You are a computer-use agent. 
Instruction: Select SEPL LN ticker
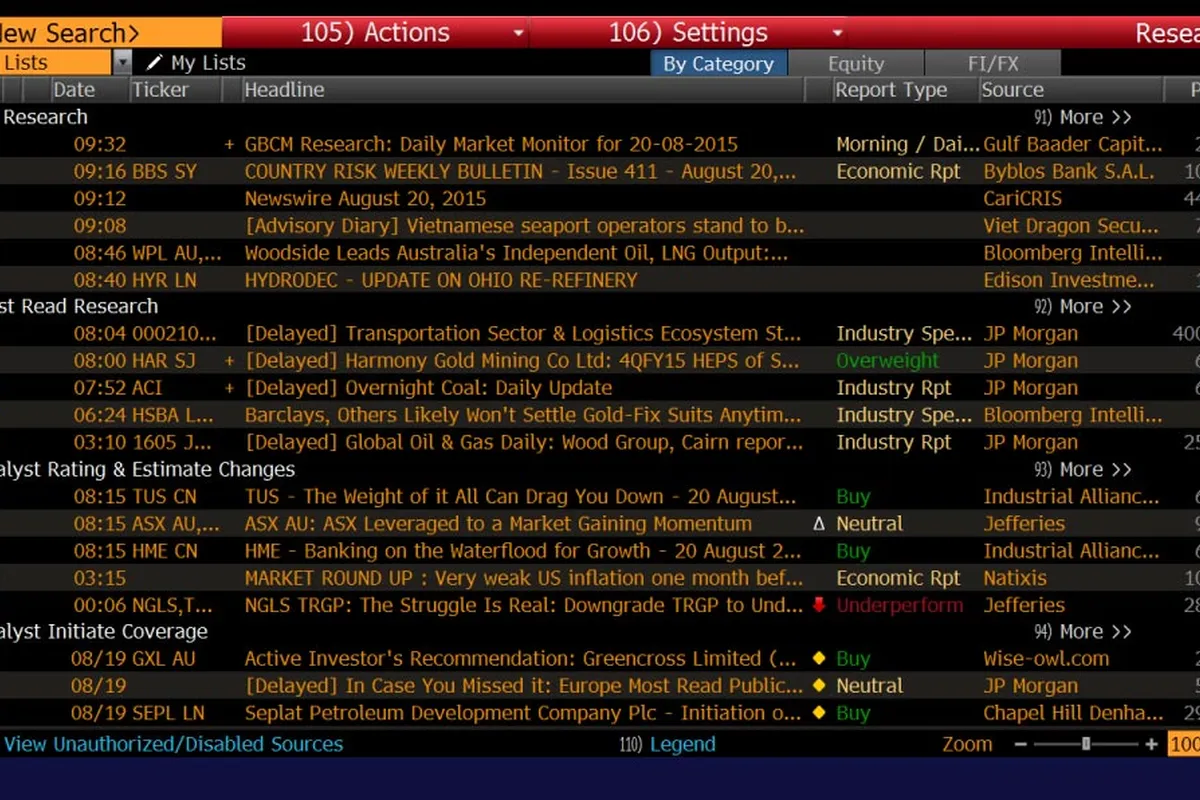coord(168,713)
